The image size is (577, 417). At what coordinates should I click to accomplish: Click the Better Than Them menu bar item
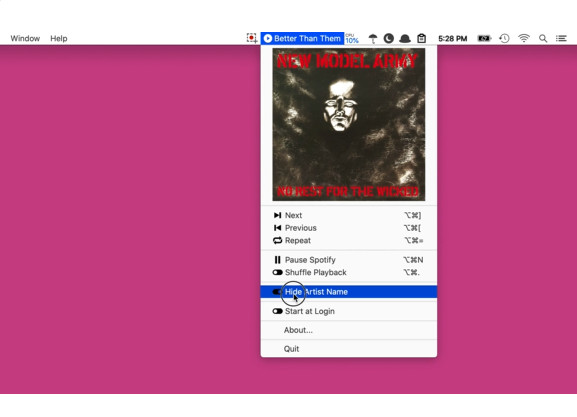[302, 38]
